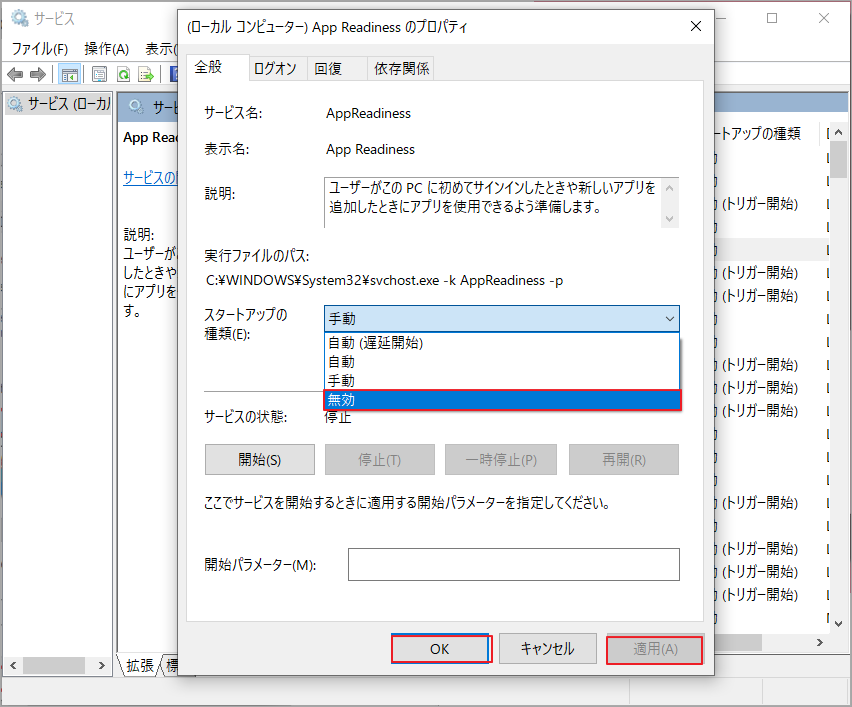Click the Forward arrow in Services toolbar

pos(37,74)
